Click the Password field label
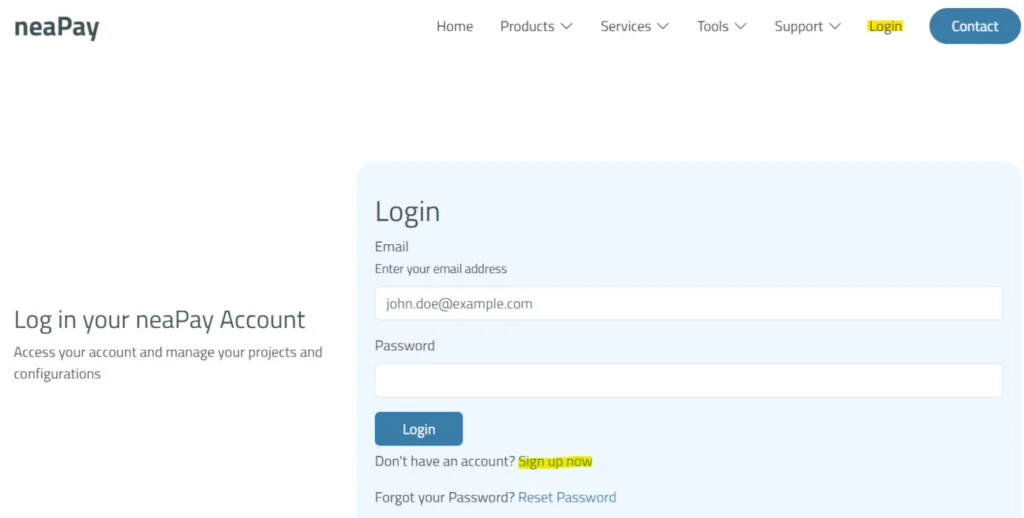 (x=404, y=345)
